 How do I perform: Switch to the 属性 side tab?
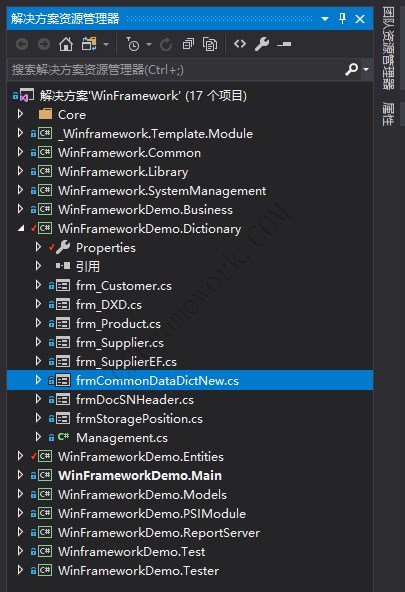(388, 114)
